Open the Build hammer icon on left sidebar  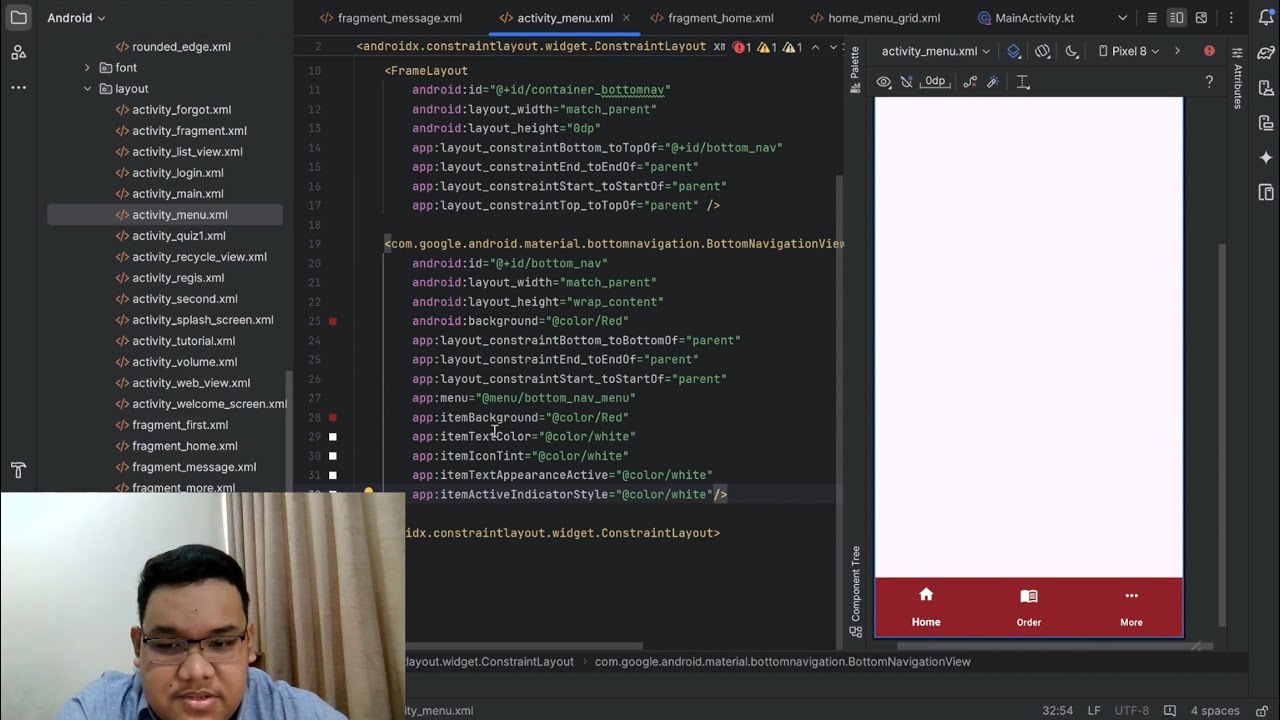18,470
